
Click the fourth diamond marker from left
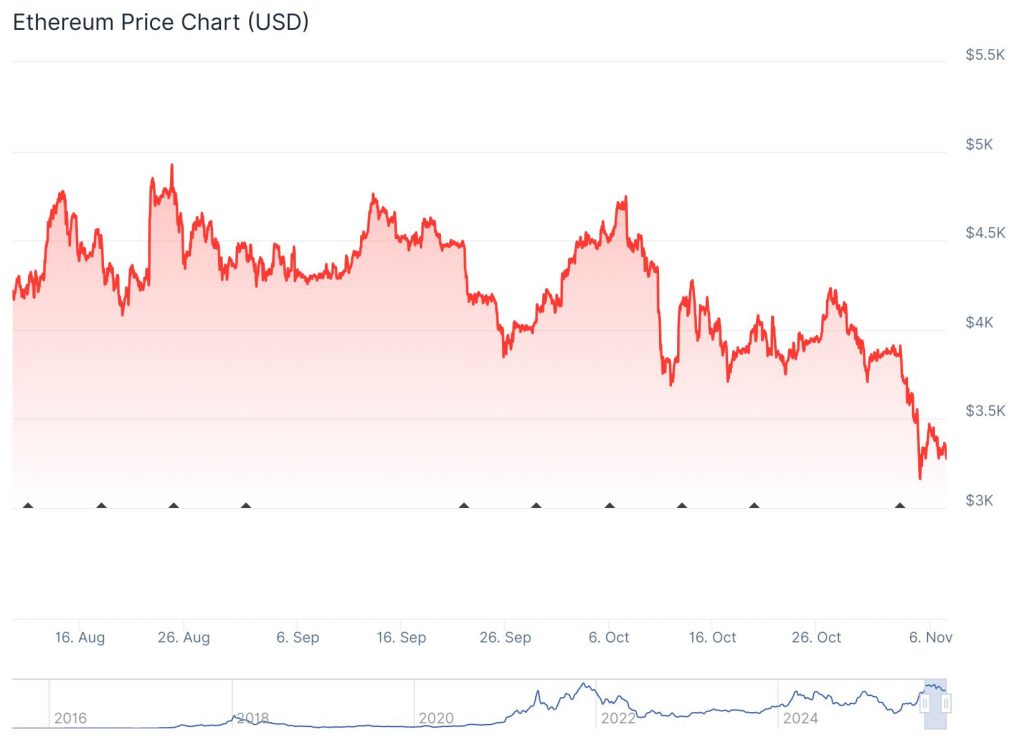tap(246, 506)
